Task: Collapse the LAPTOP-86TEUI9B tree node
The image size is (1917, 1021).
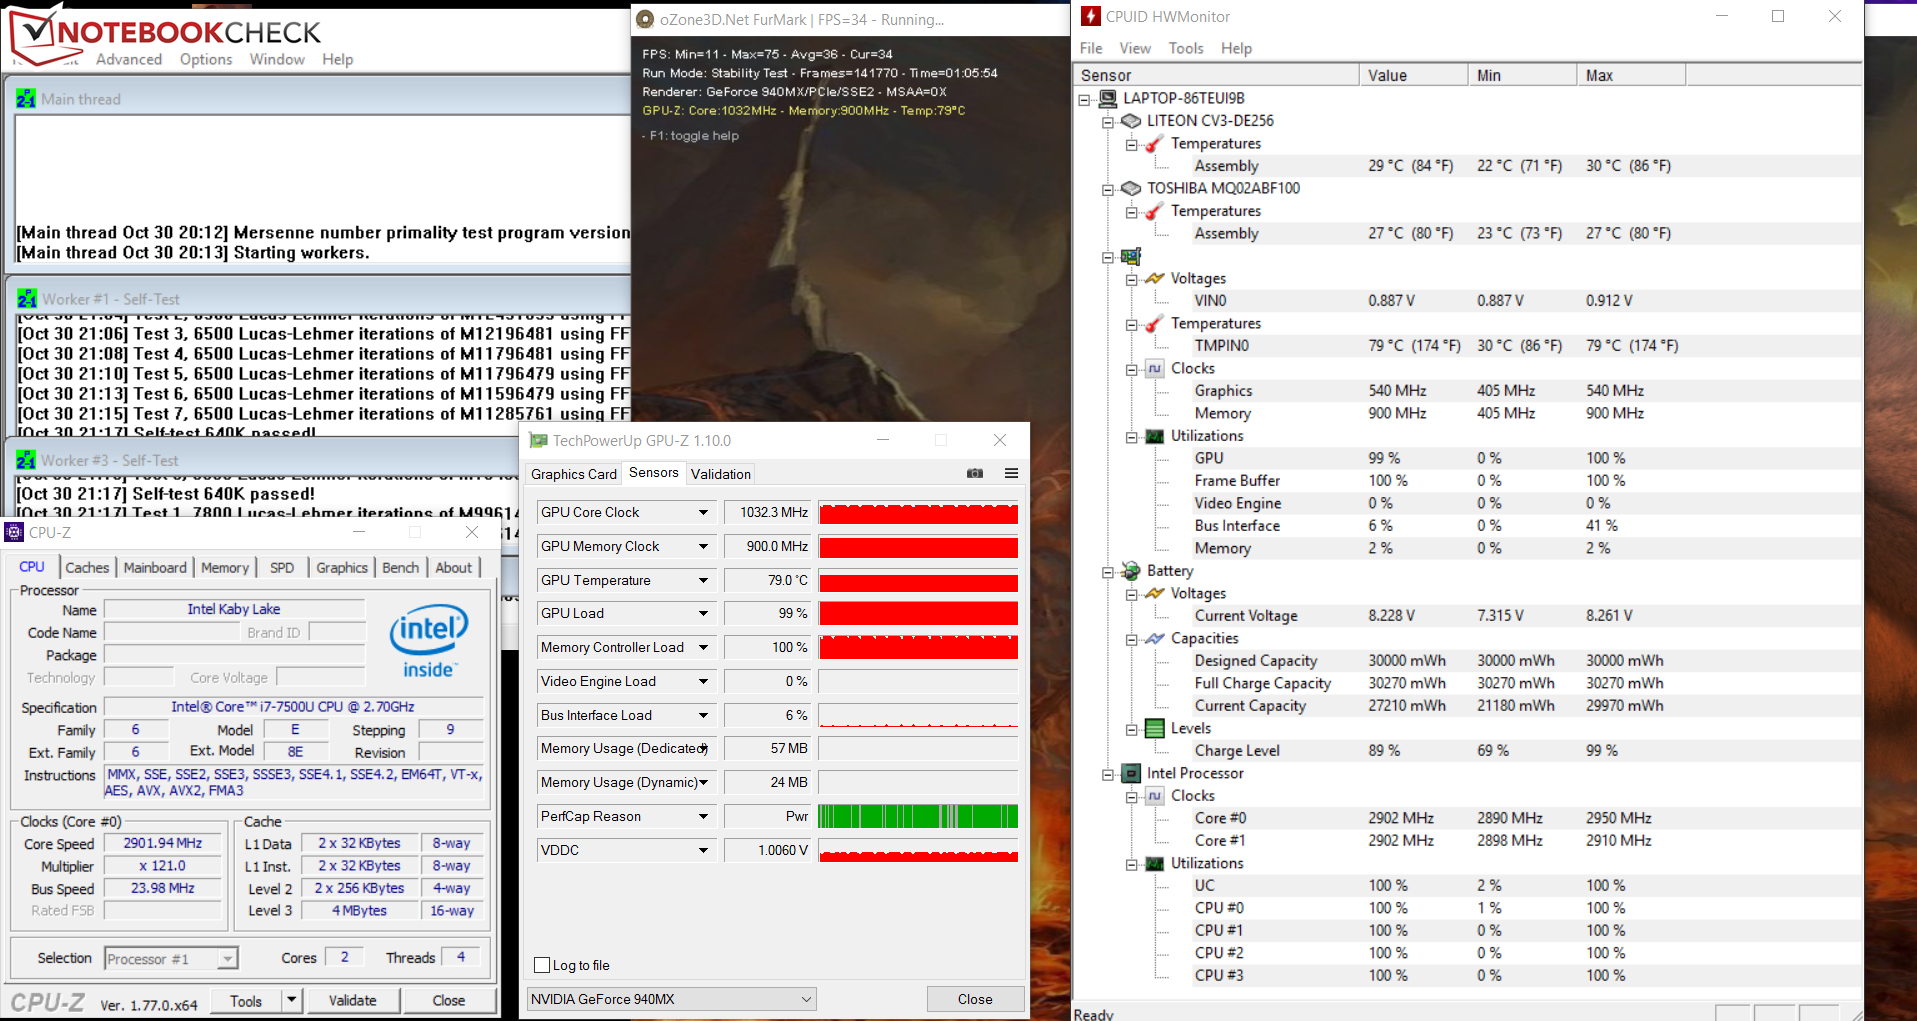Action: click(x=1084, y=99)
